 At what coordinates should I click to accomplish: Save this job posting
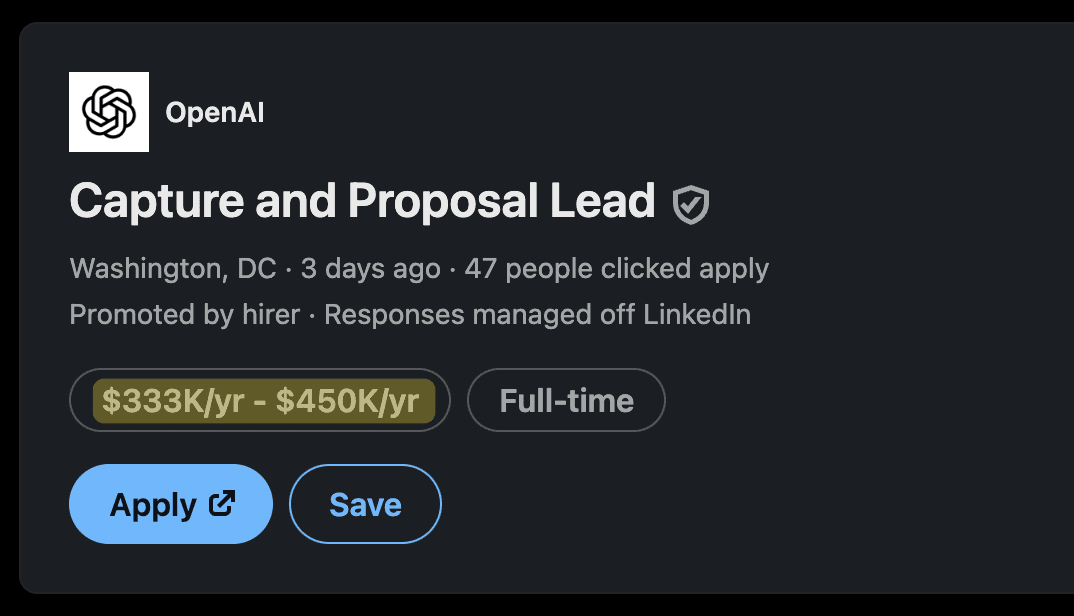[365, 504]
